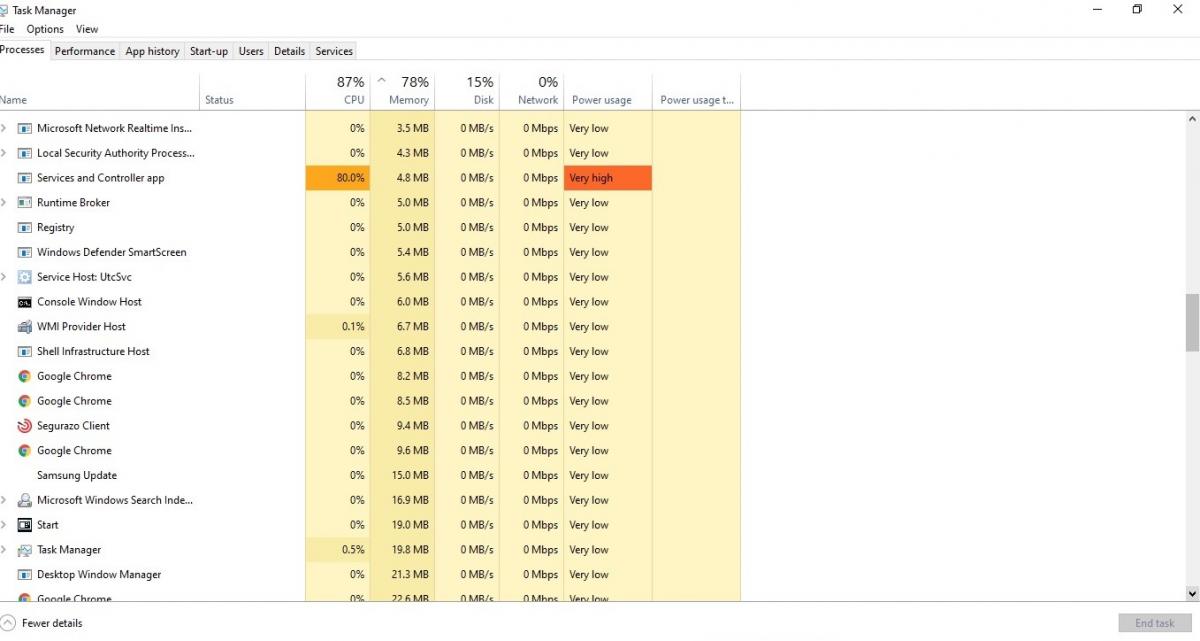Sort by the CPU column header
This screenshot has height=641, width=1200.
pyautogui.click(x=338, y=92)
